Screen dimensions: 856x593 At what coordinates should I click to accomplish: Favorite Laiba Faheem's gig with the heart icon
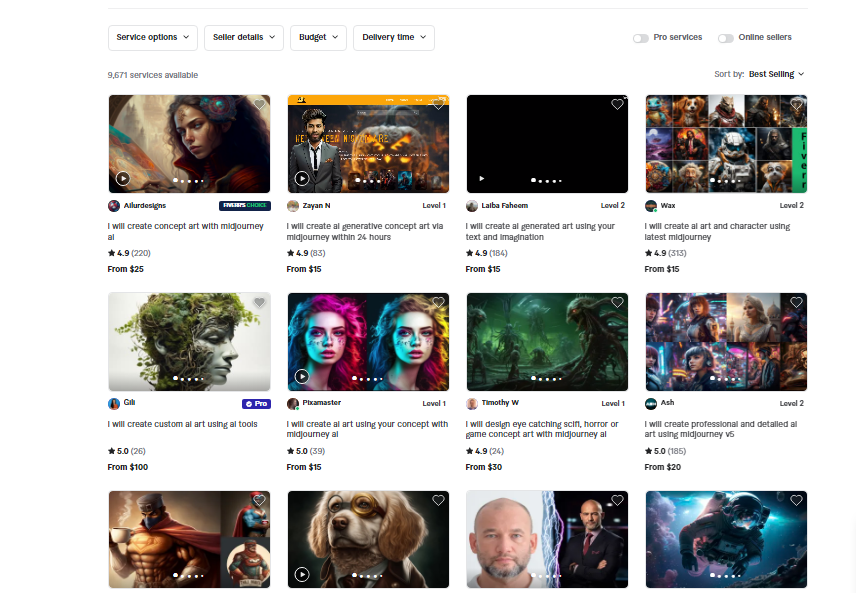pyautogui.click(x=617, y=104)
